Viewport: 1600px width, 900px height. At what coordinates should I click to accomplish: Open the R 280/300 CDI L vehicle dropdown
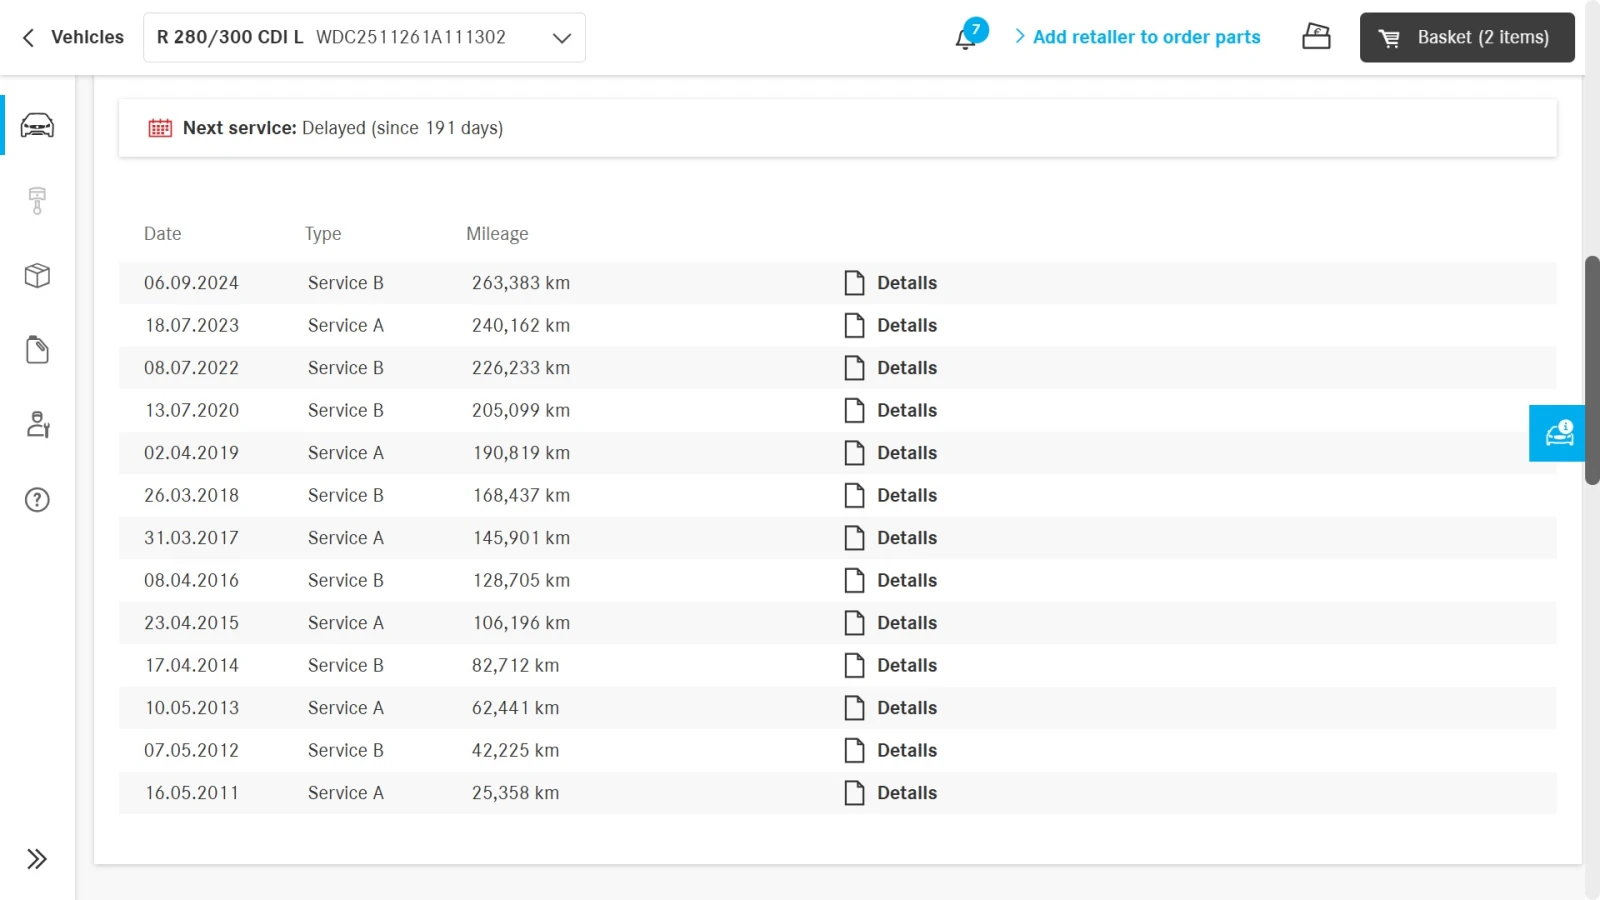(x=364, y=38)
